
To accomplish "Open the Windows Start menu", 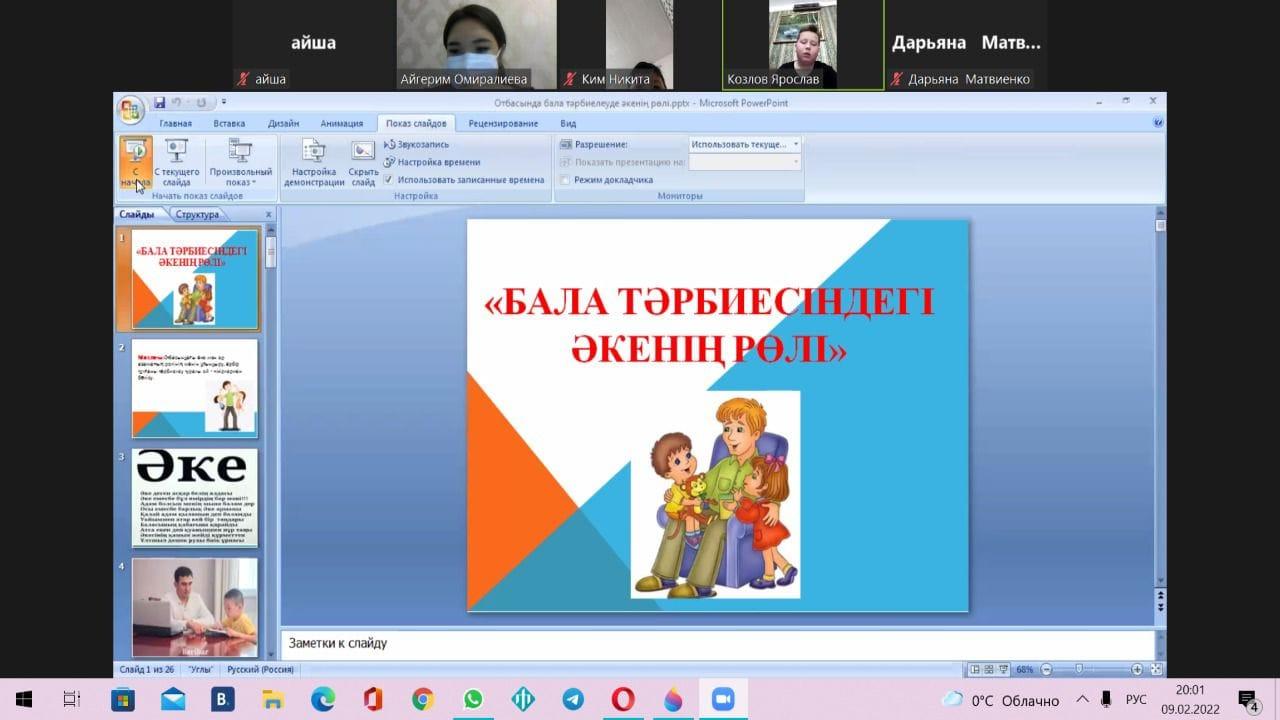I will [24, 699].
